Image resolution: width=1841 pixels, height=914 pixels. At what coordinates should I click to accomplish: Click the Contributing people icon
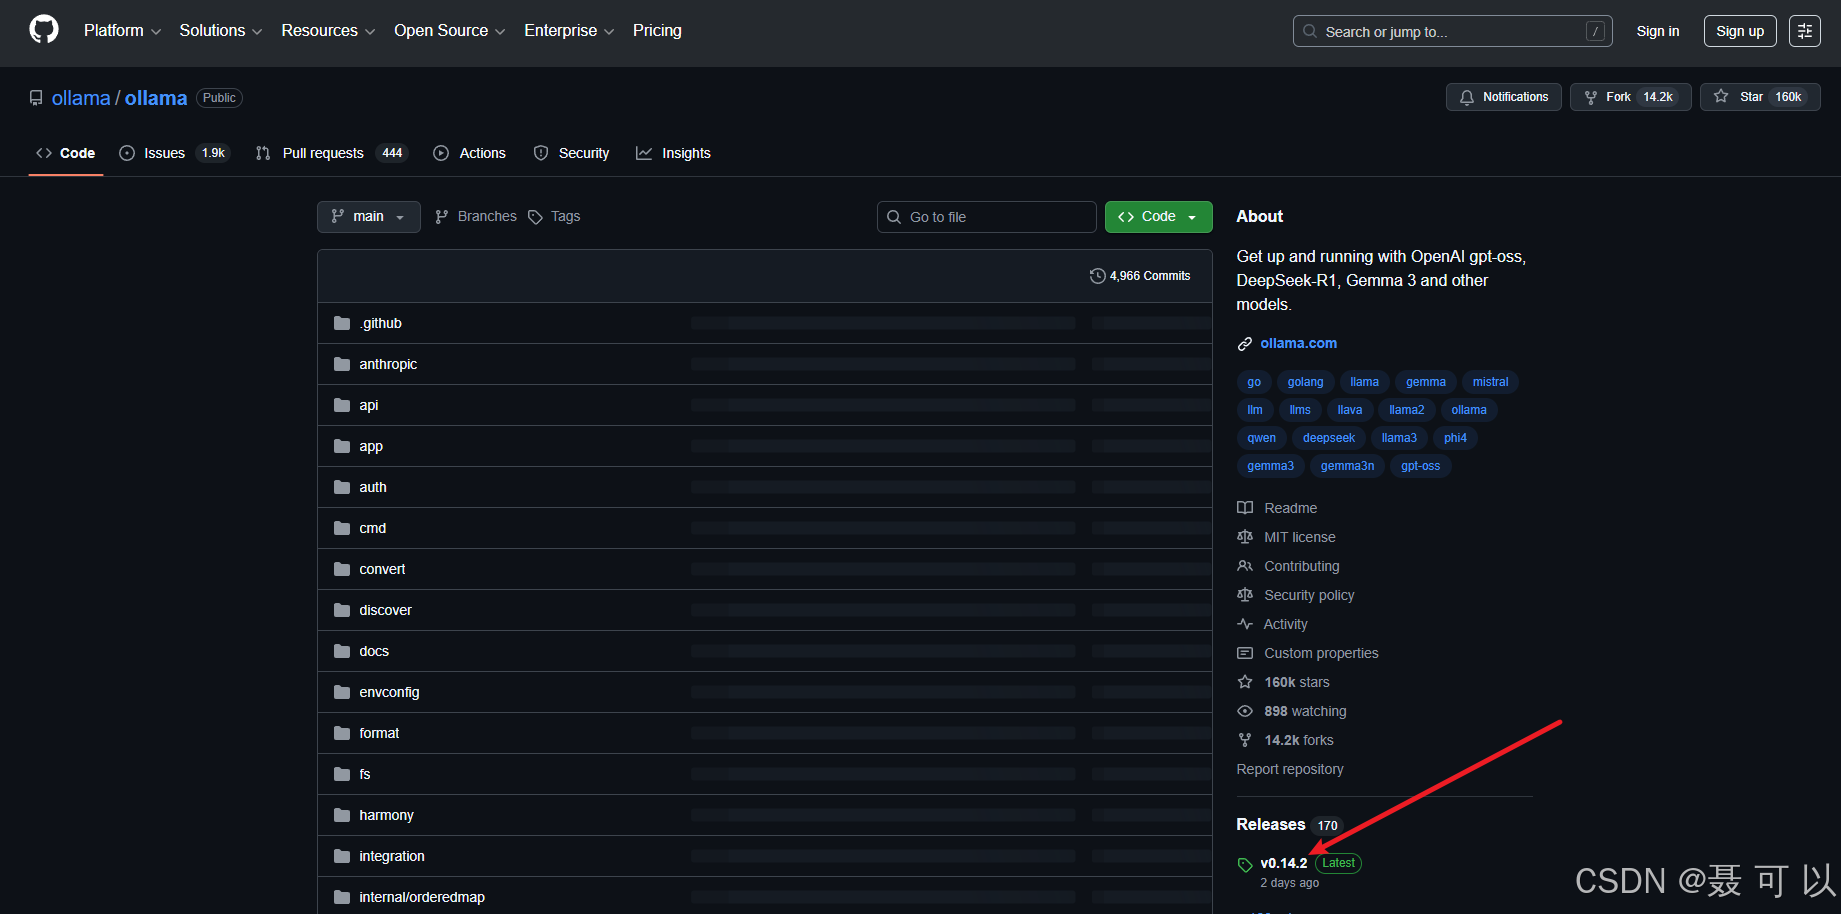tap(1245, 566)
